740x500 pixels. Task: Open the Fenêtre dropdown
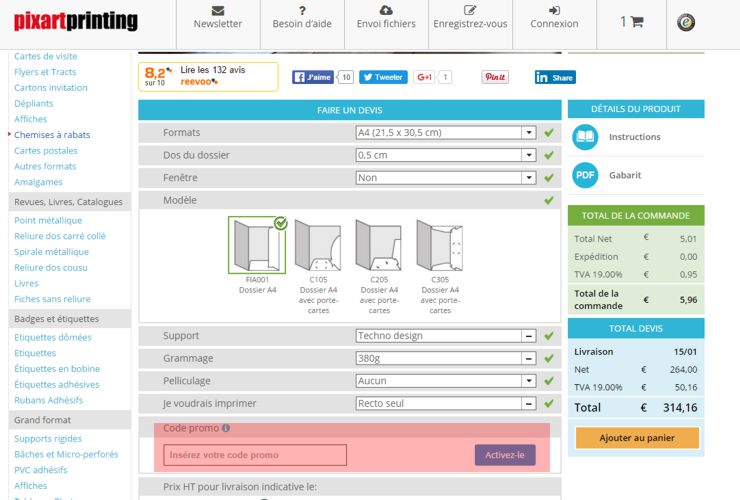[x=446, y=178]
